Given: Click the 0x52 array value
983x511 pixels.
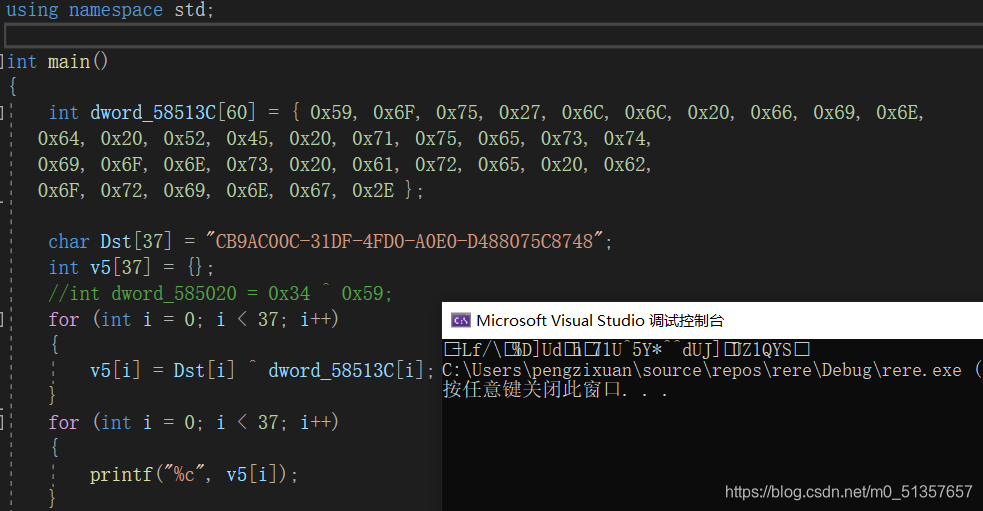Looking at the screenshot, I should pos(184,139).
